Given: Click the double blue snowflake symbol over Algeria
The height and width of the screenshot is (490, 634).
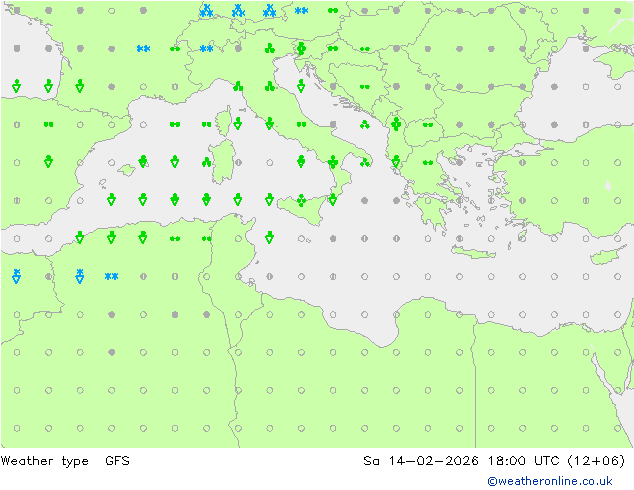Looking at the screenshot, I should [112, 276].
